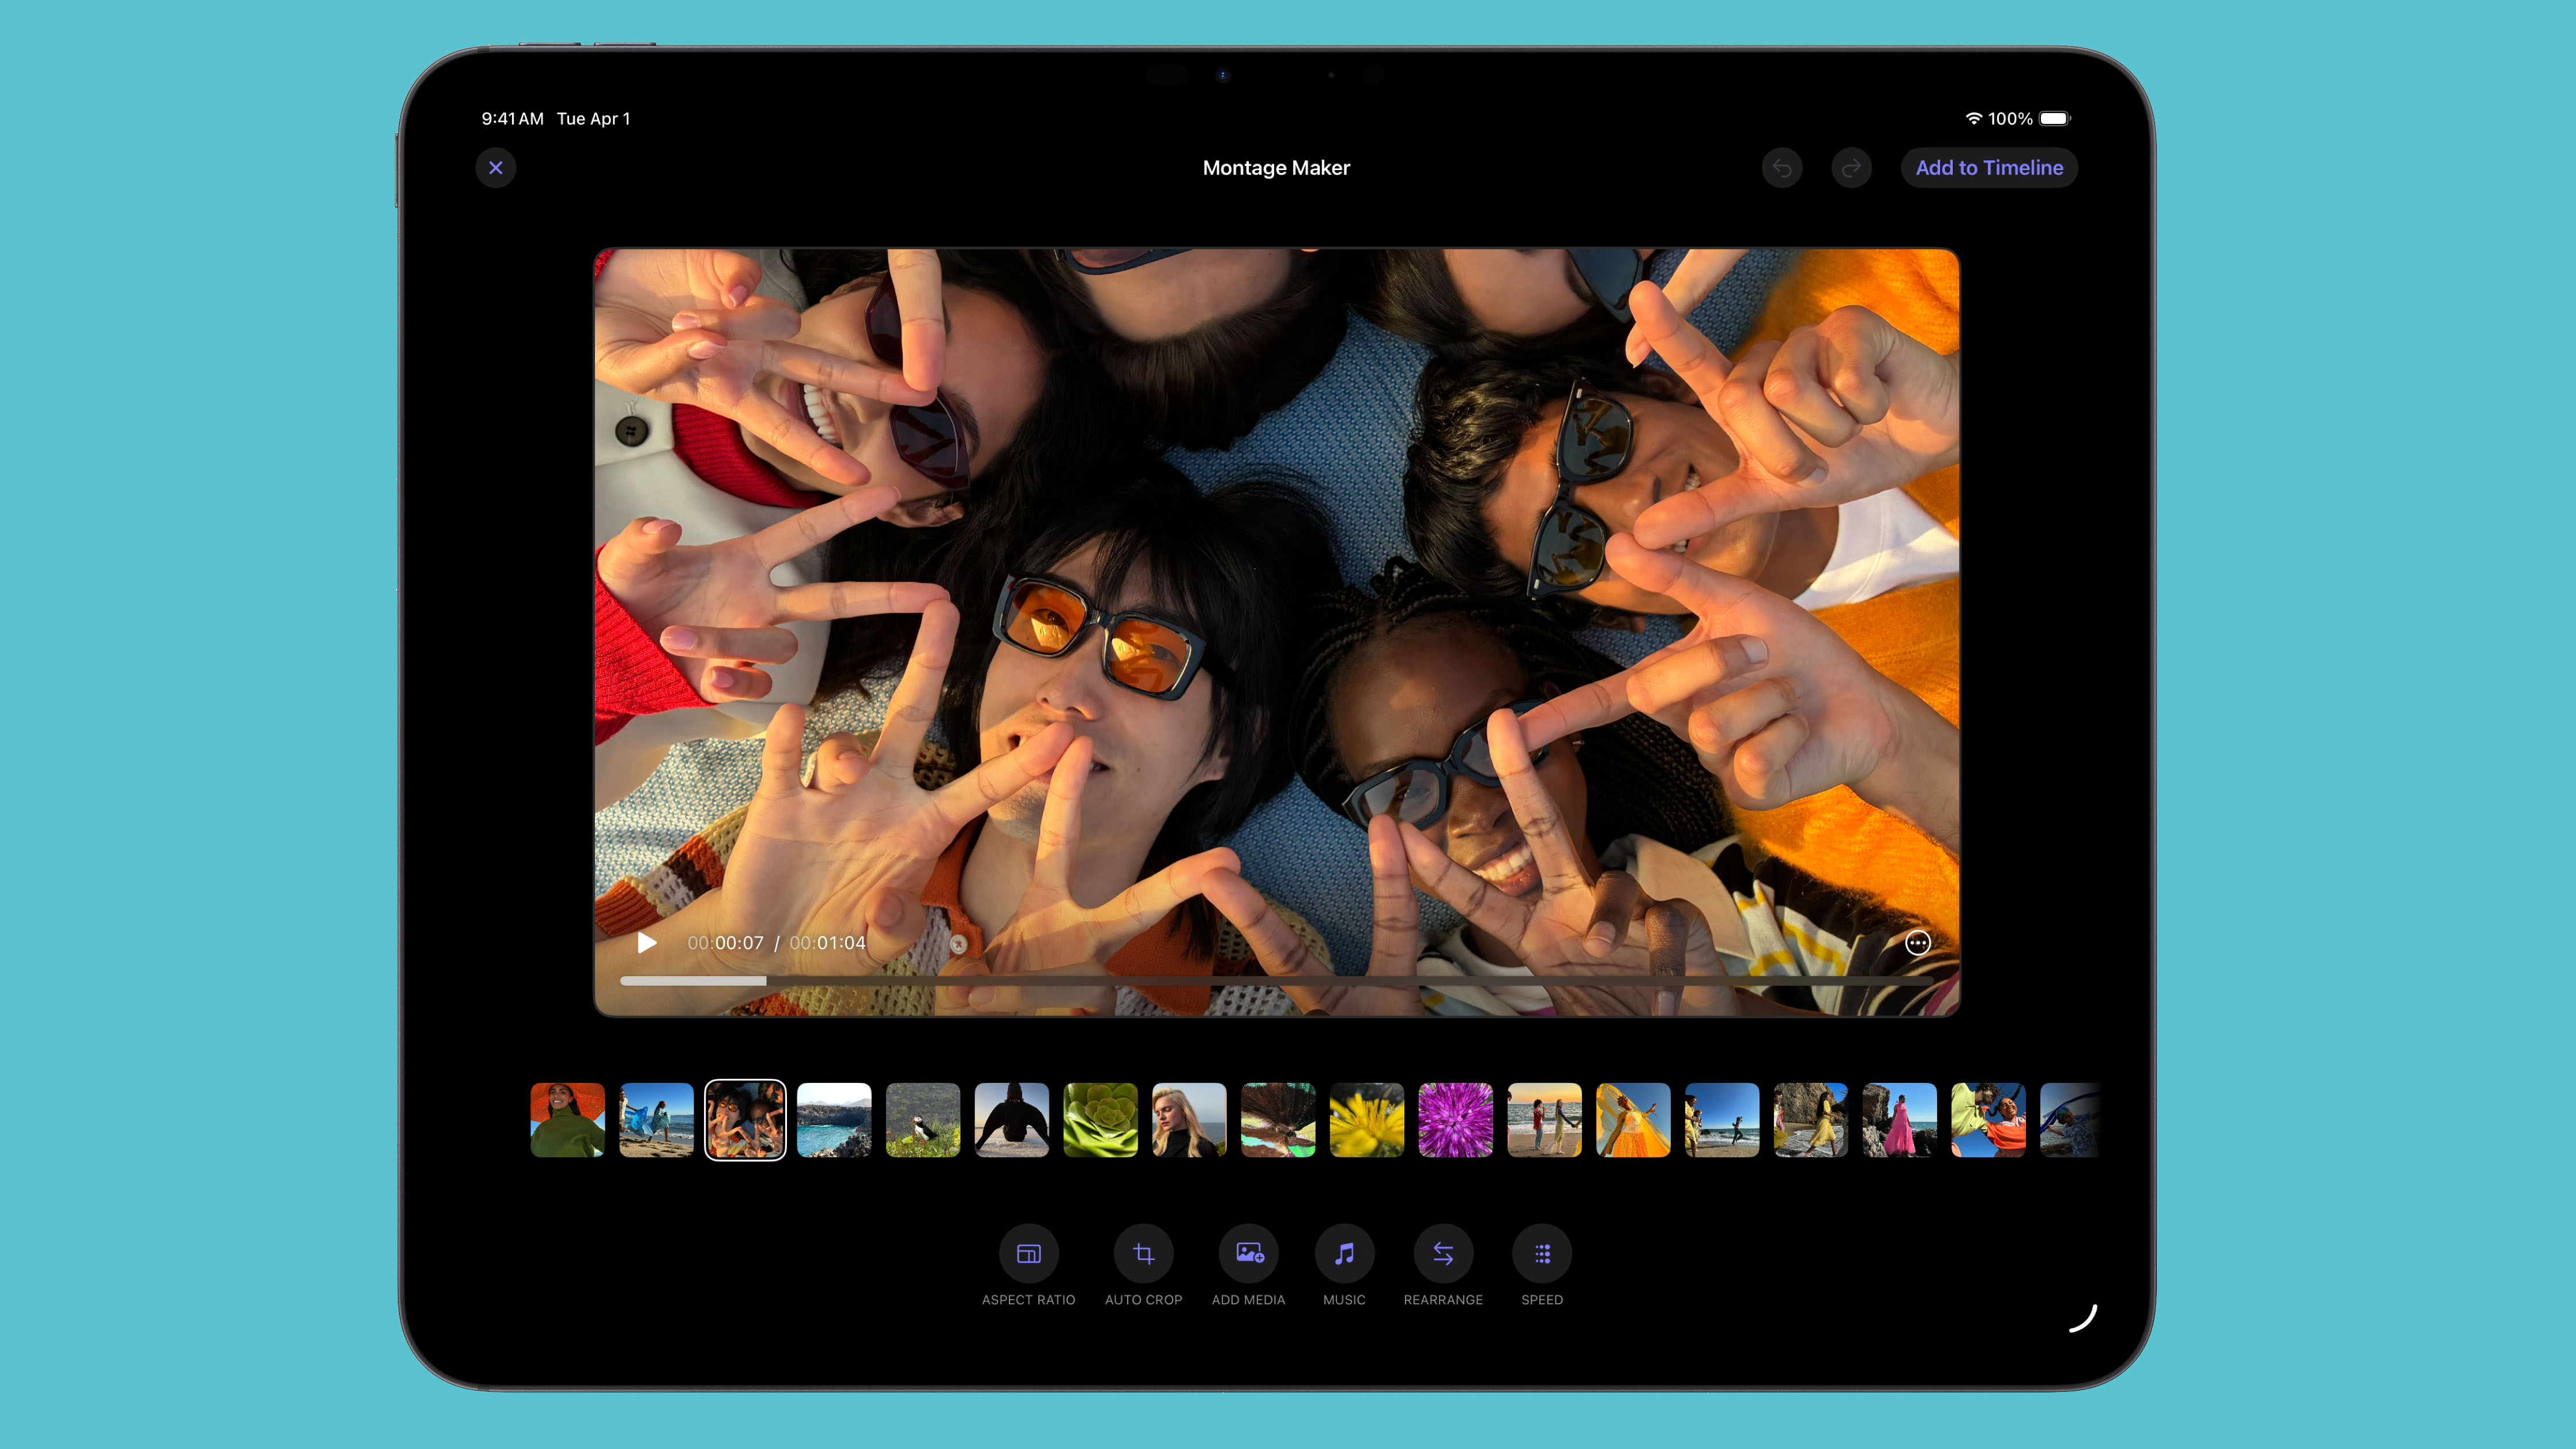2576x1449 pixels.
Task: Select the currently highlighted group photo thumbnail
Action: [745, 1120]
